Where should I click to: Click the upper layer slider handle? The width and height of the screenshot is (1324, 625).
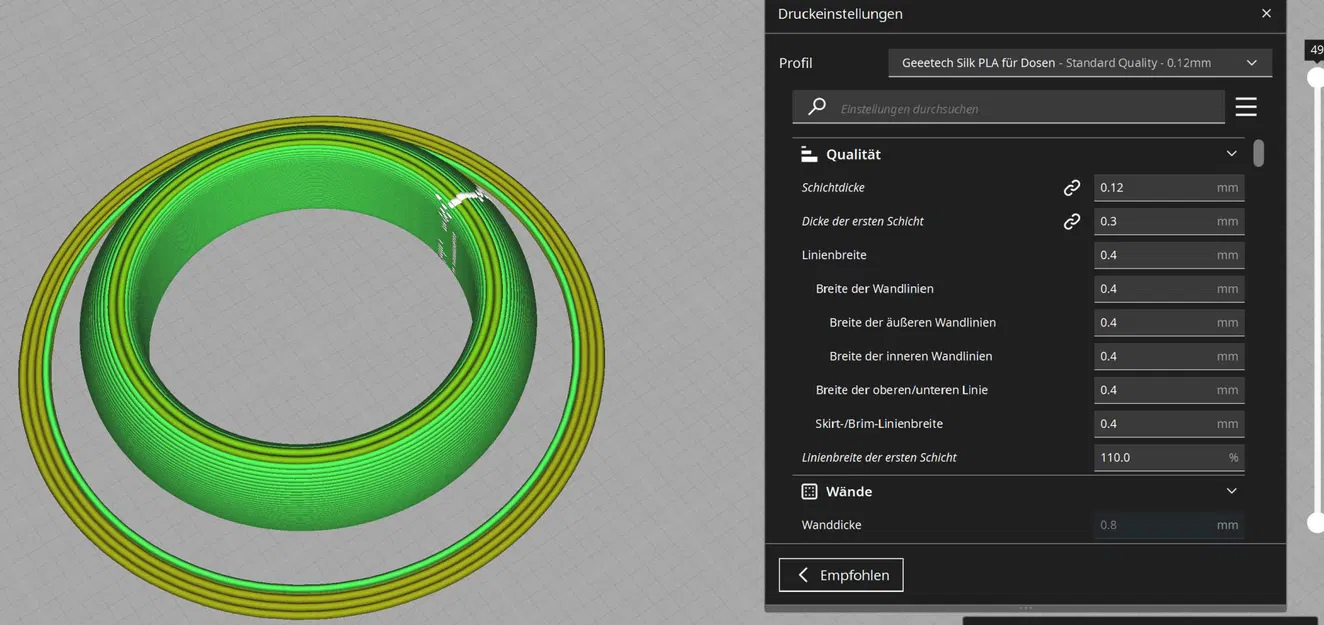tap(1316, 77)
